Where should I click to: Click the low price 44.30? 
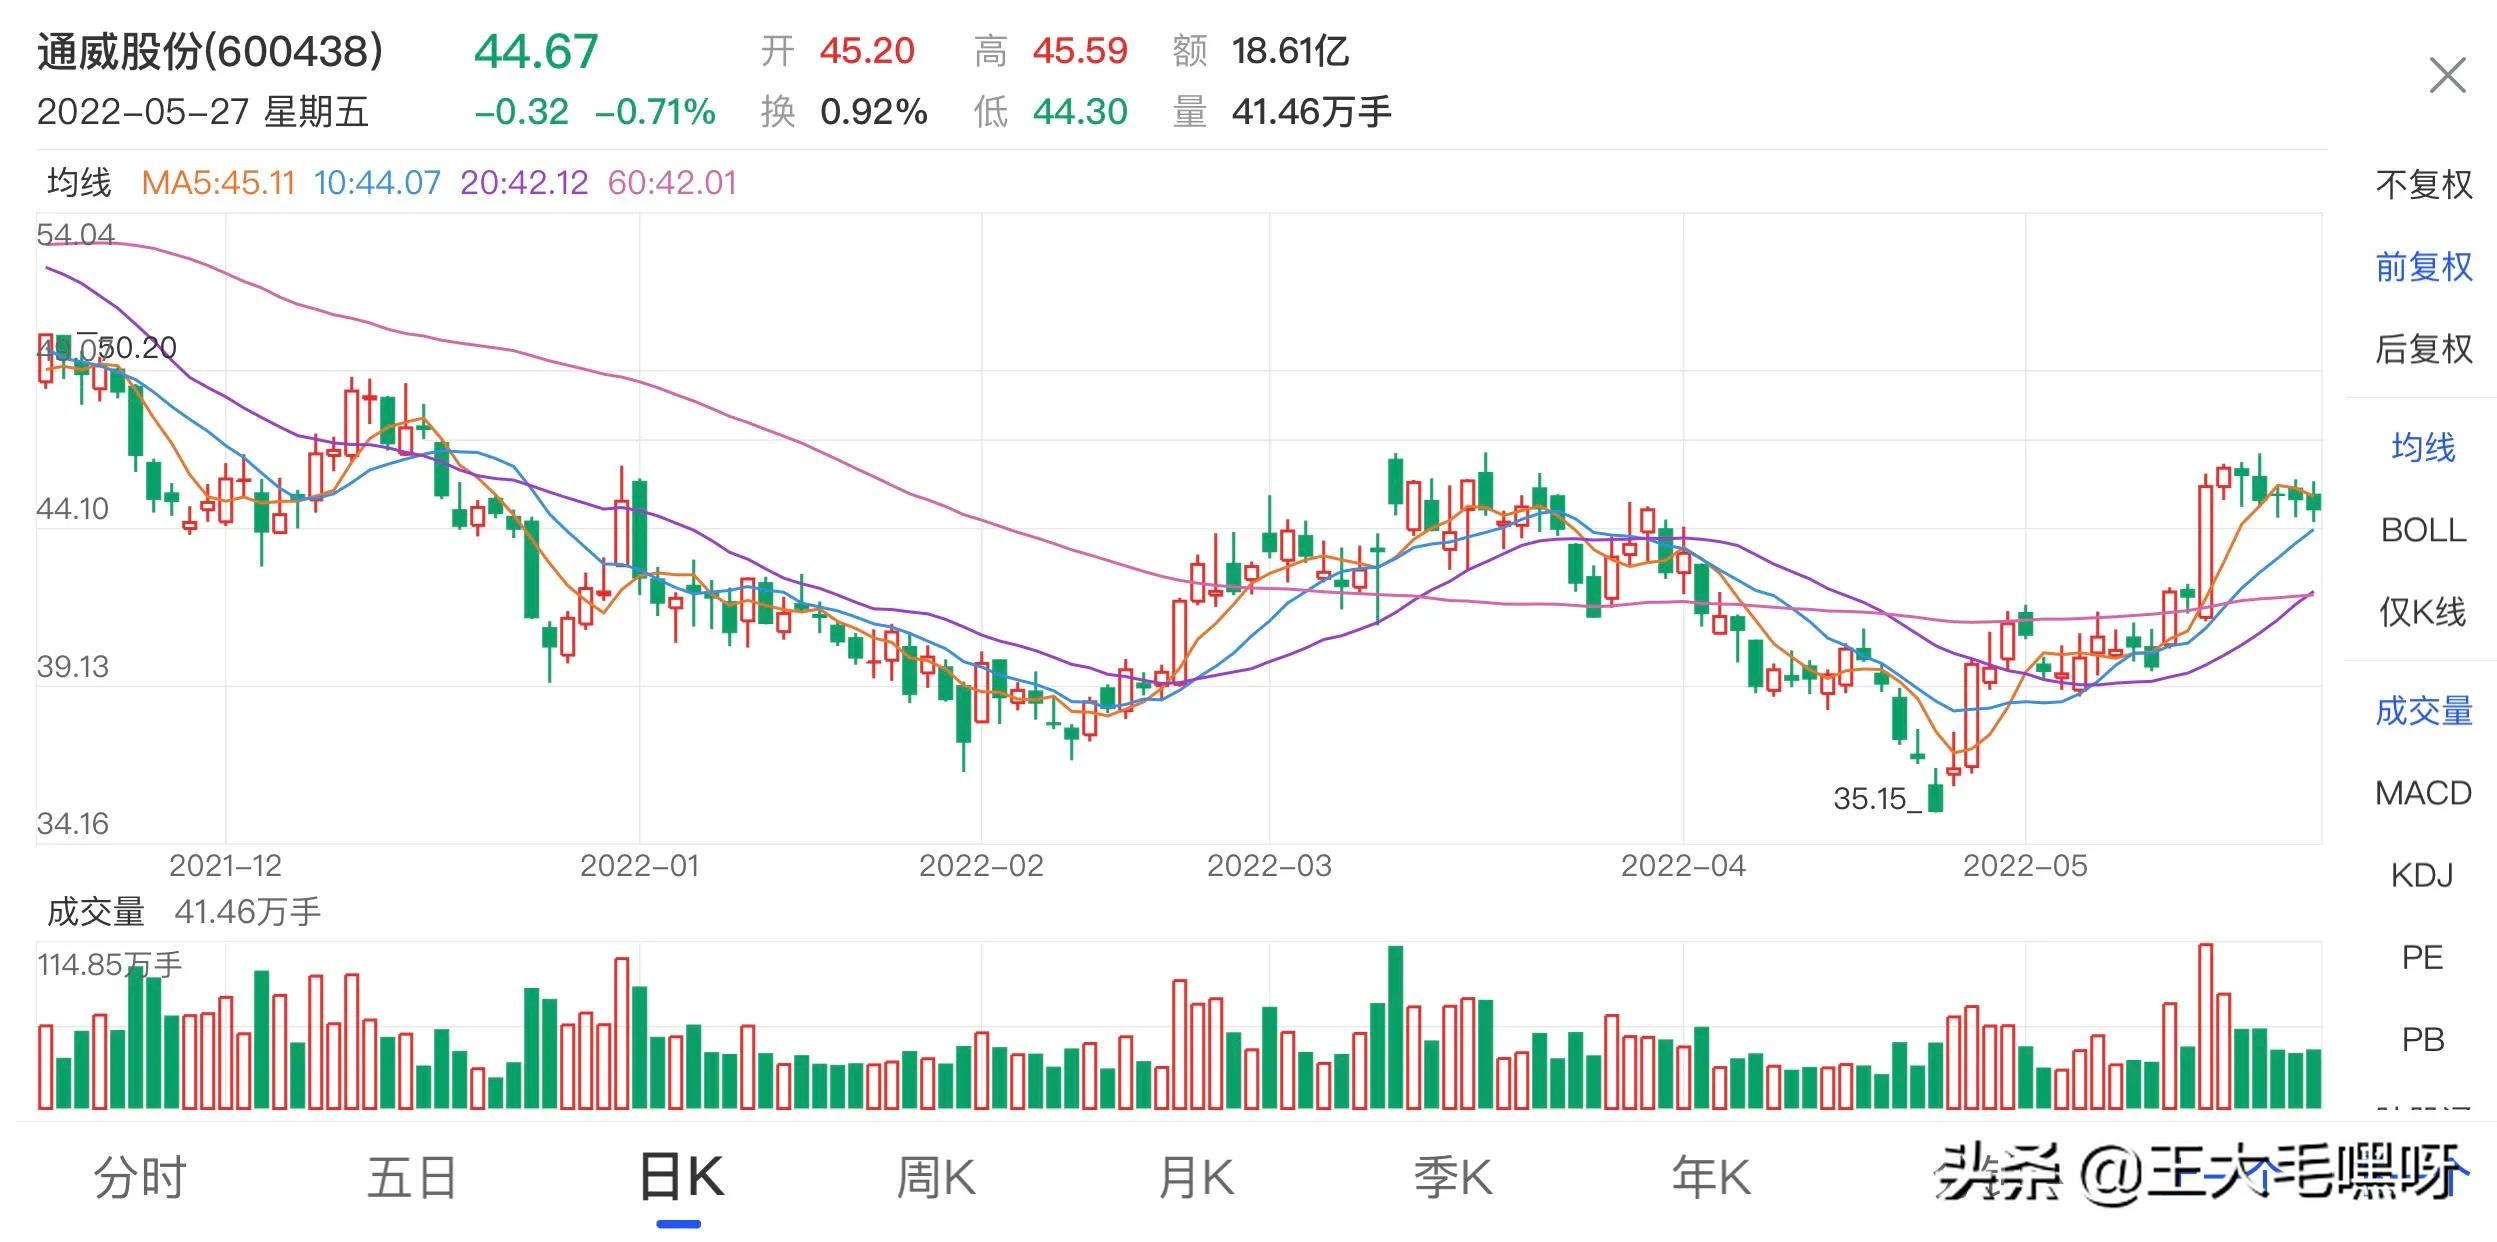pos(1080,112)
